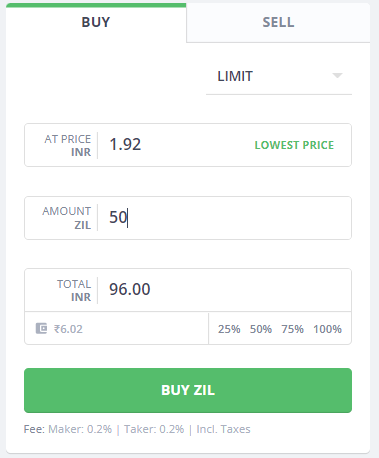Image resolution: width=379 pixels, height=458 pixels.
Task: Click the TOTAL INR field showing 96.00
Action: (225, 289)
